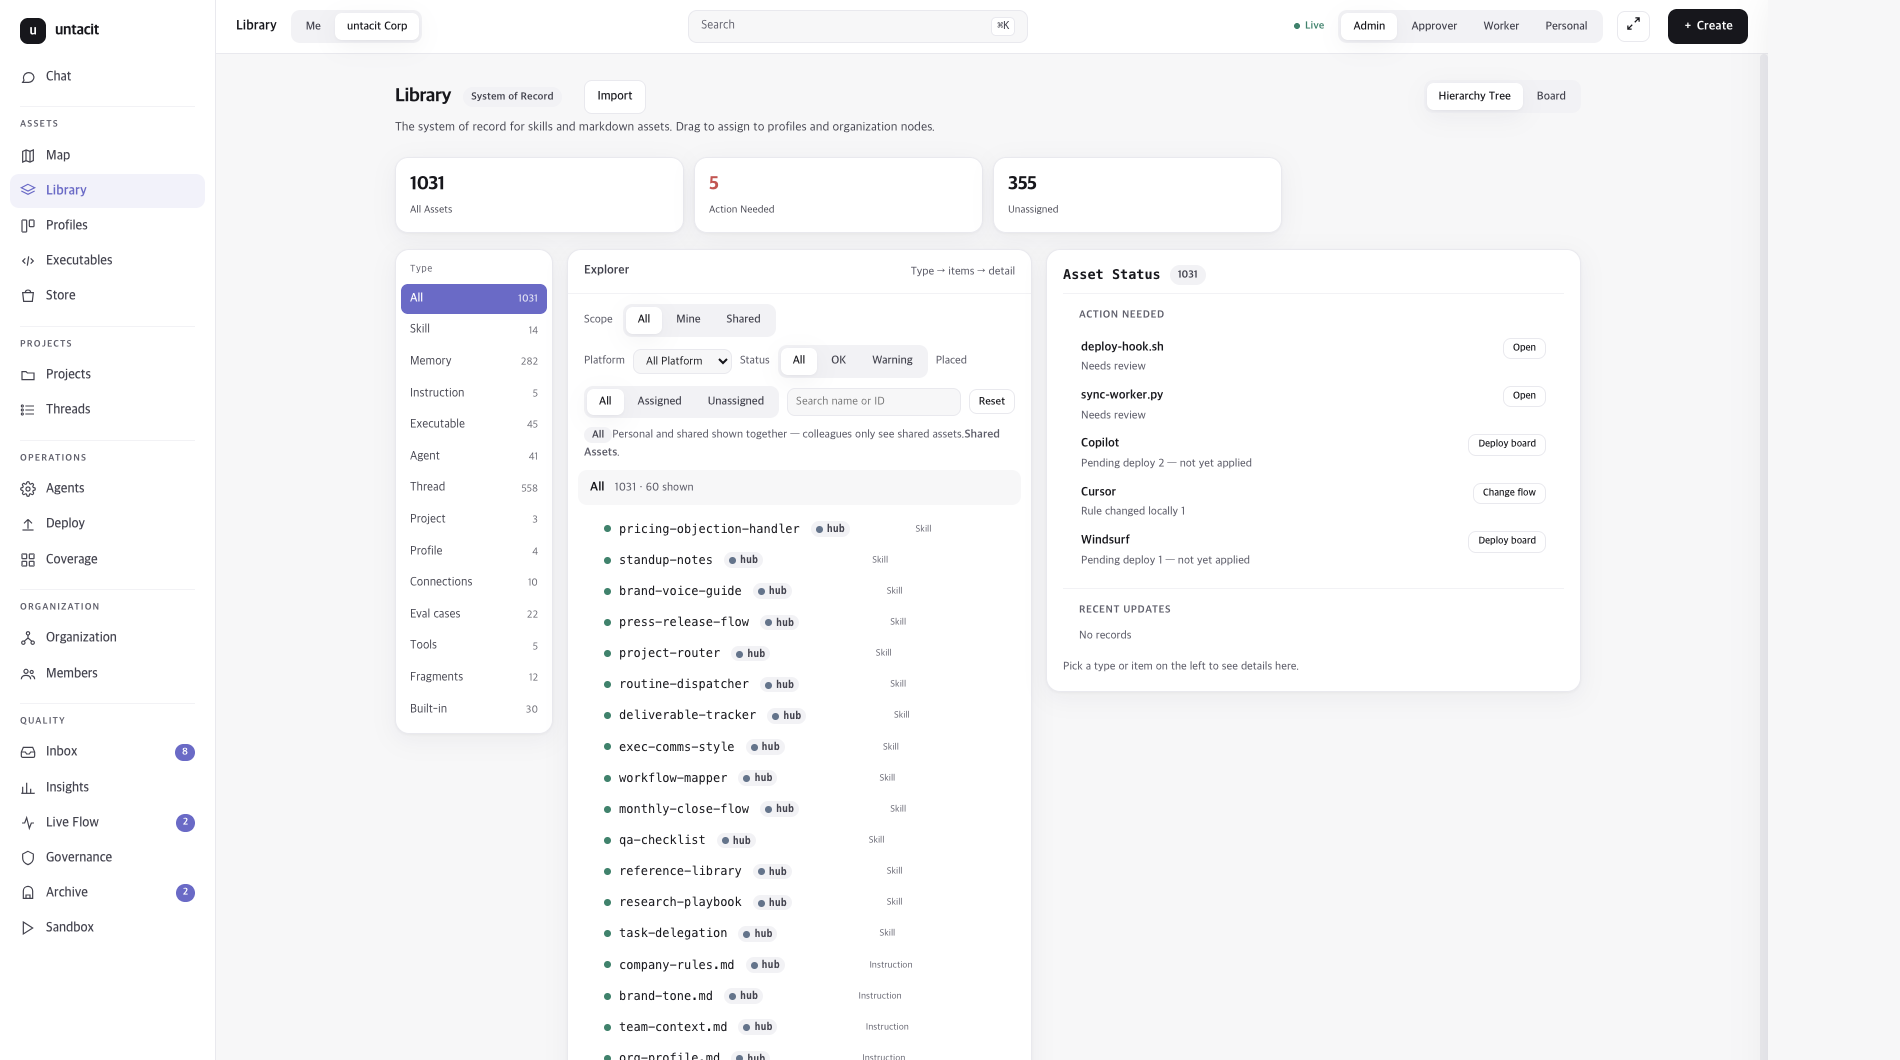Click the Inbox badge showing 8
1900x1060 pixels.
[x=185, y=752]
